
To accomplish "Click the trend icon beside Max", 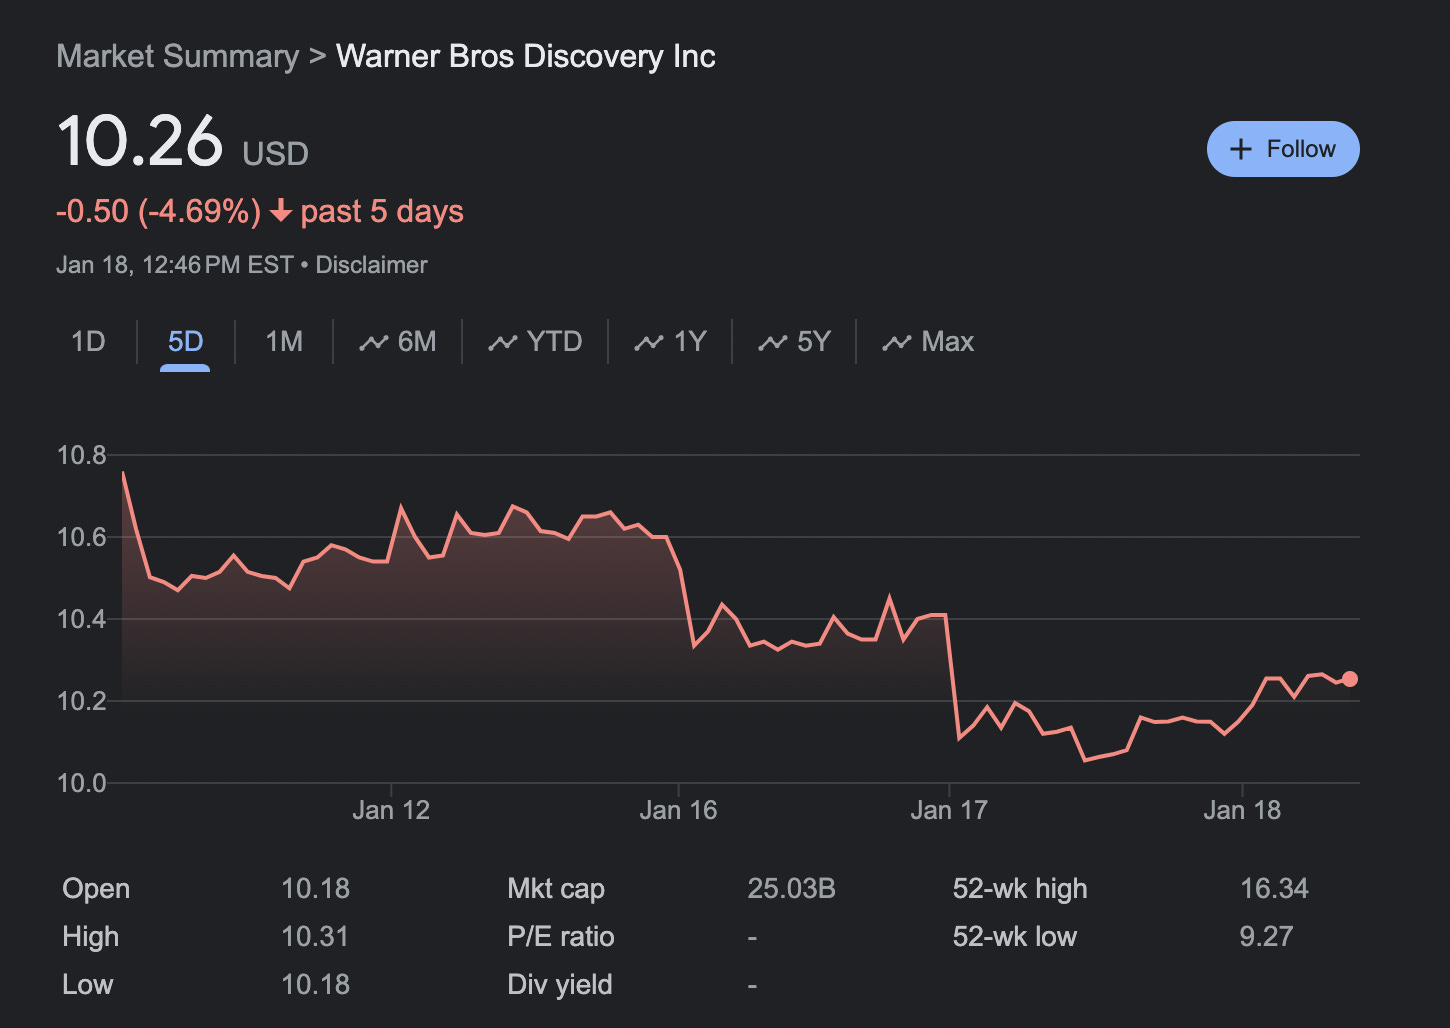I will (x=897, y=343).
